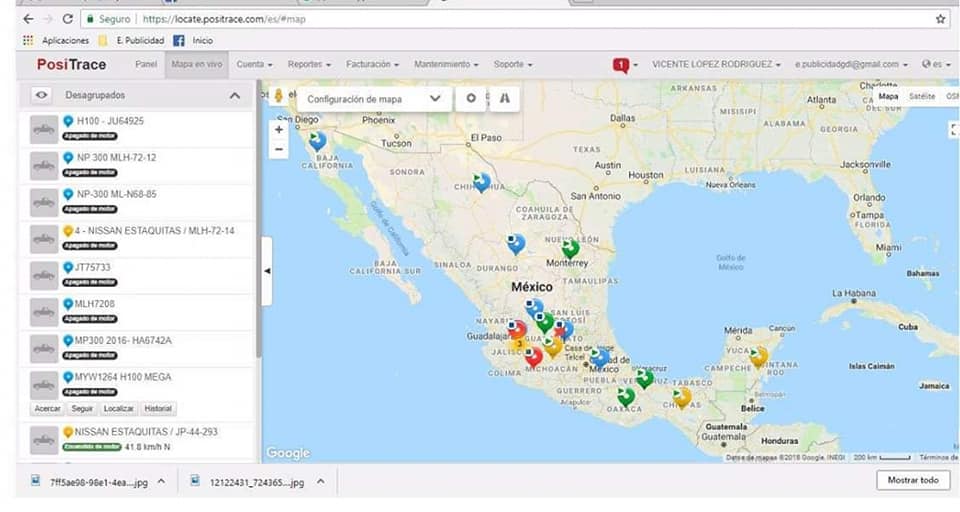Collapse the vehicle side panel arrow

pyautogui.click(x=267, y=271)
